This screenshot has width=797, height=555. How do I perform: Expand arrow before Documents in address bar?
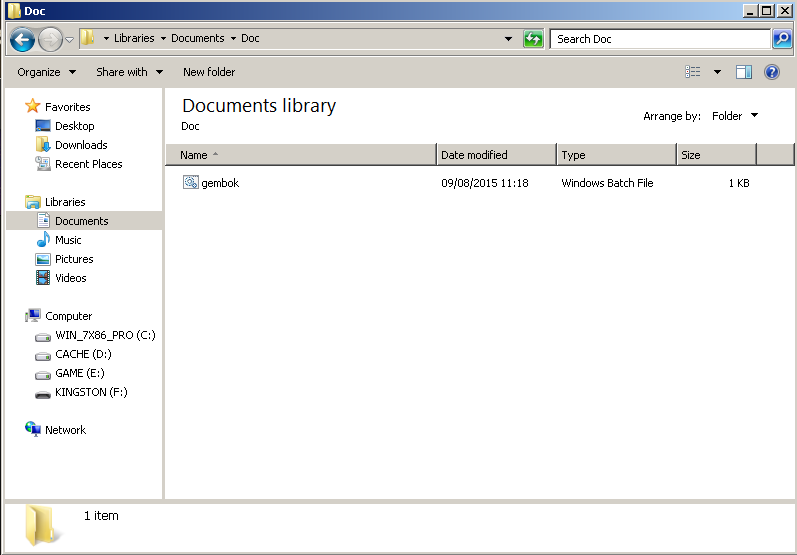[163, 39]
